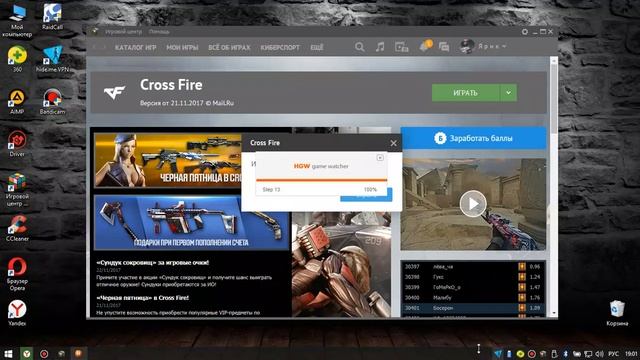This screenshot has width=640, height=360.
Task: Open the КАТАЛОГ ИГР tab
Action: 136,47
